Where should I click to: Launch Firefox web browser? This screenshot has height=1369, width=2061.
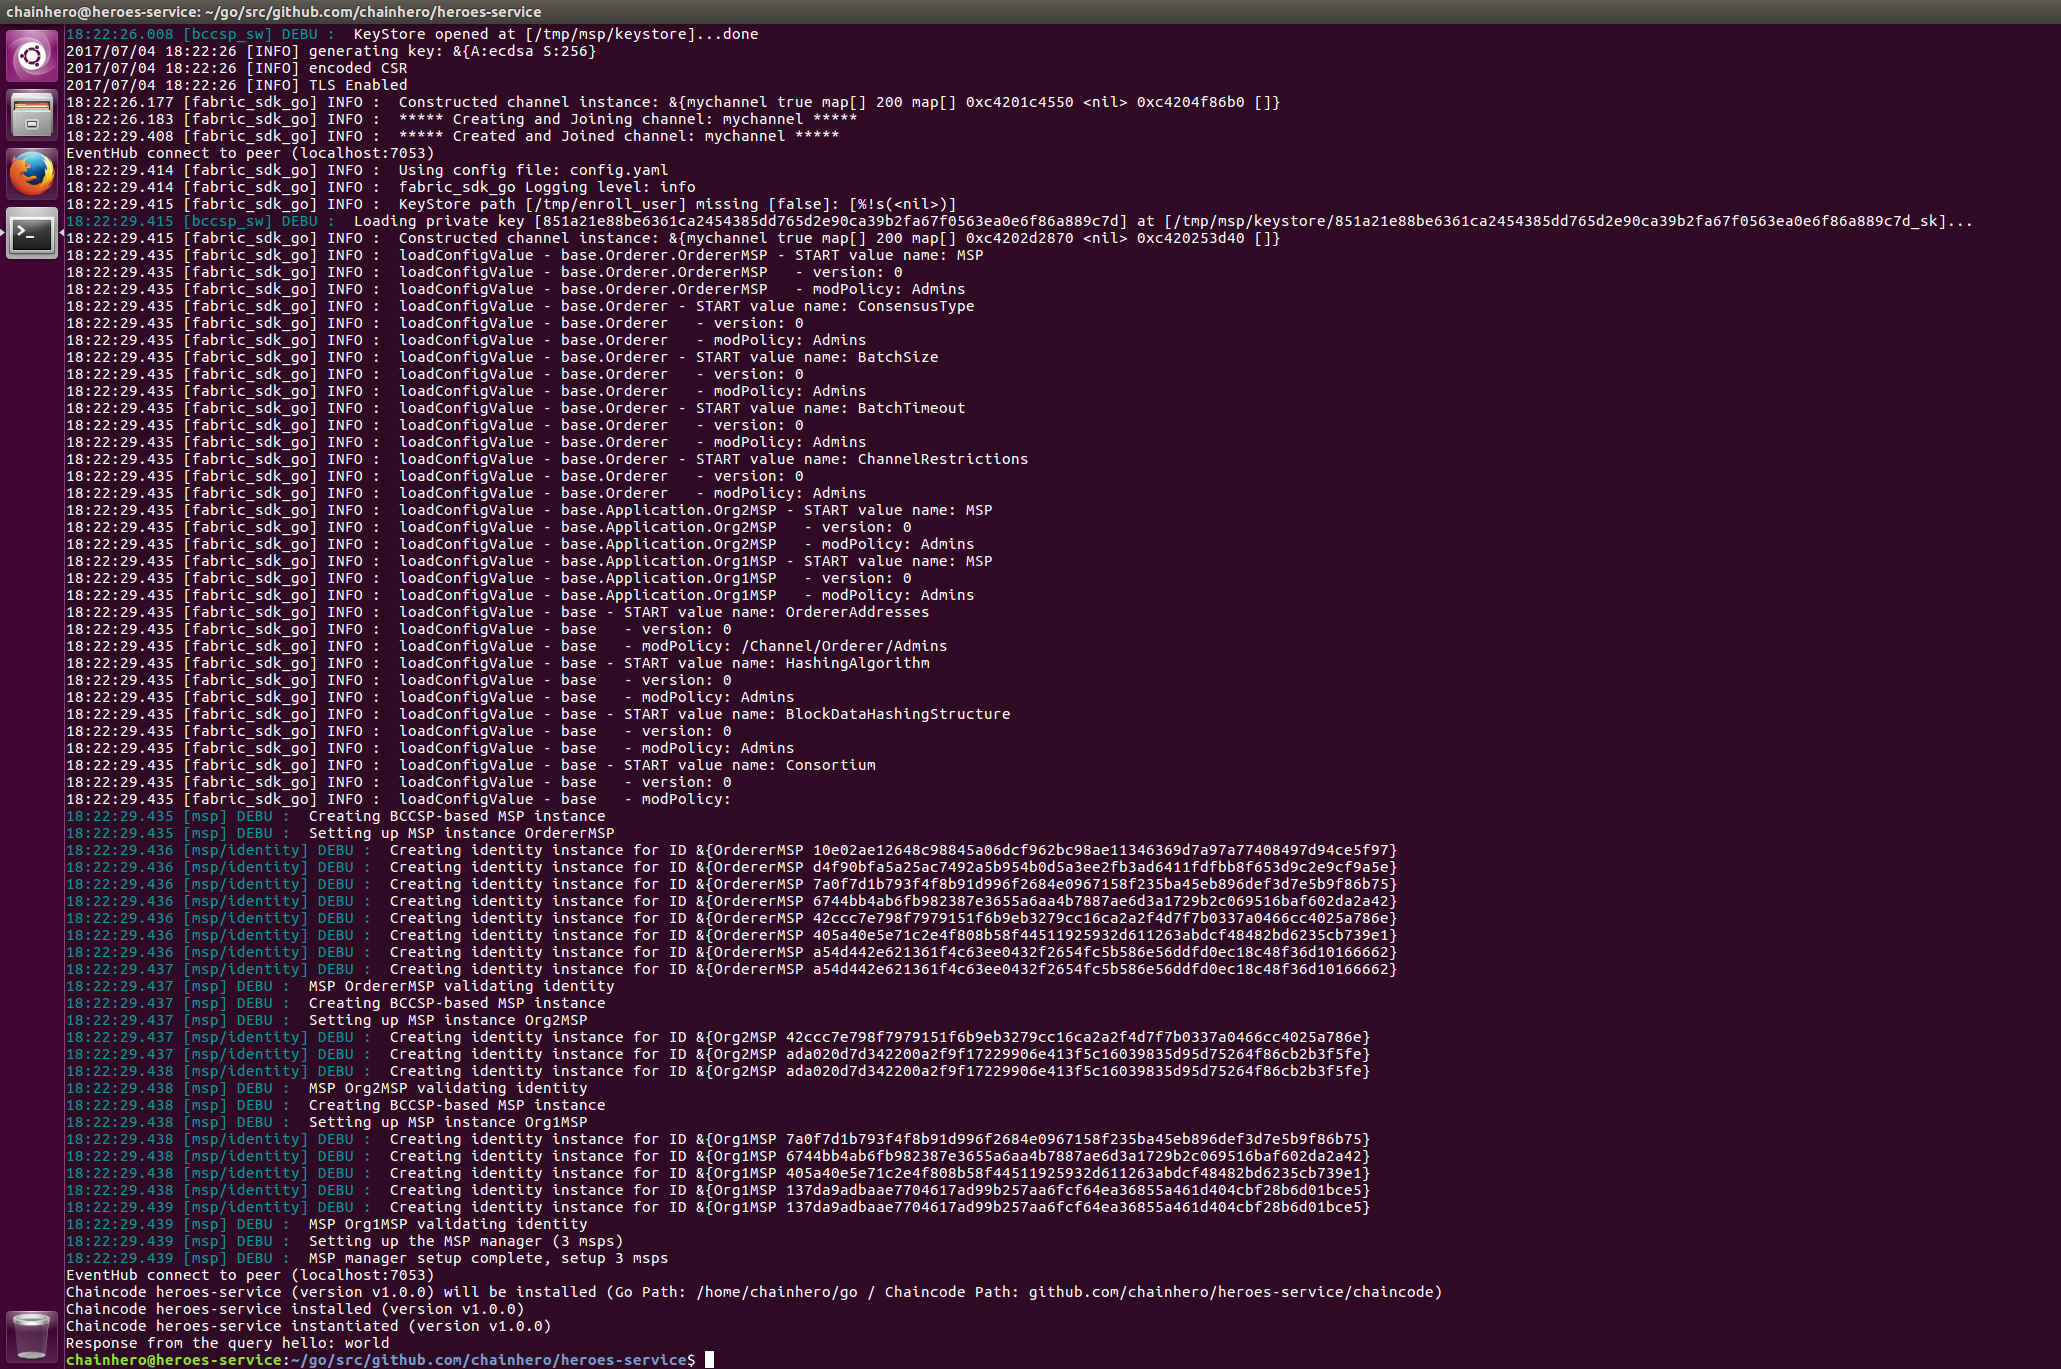[x=31, y=174]
